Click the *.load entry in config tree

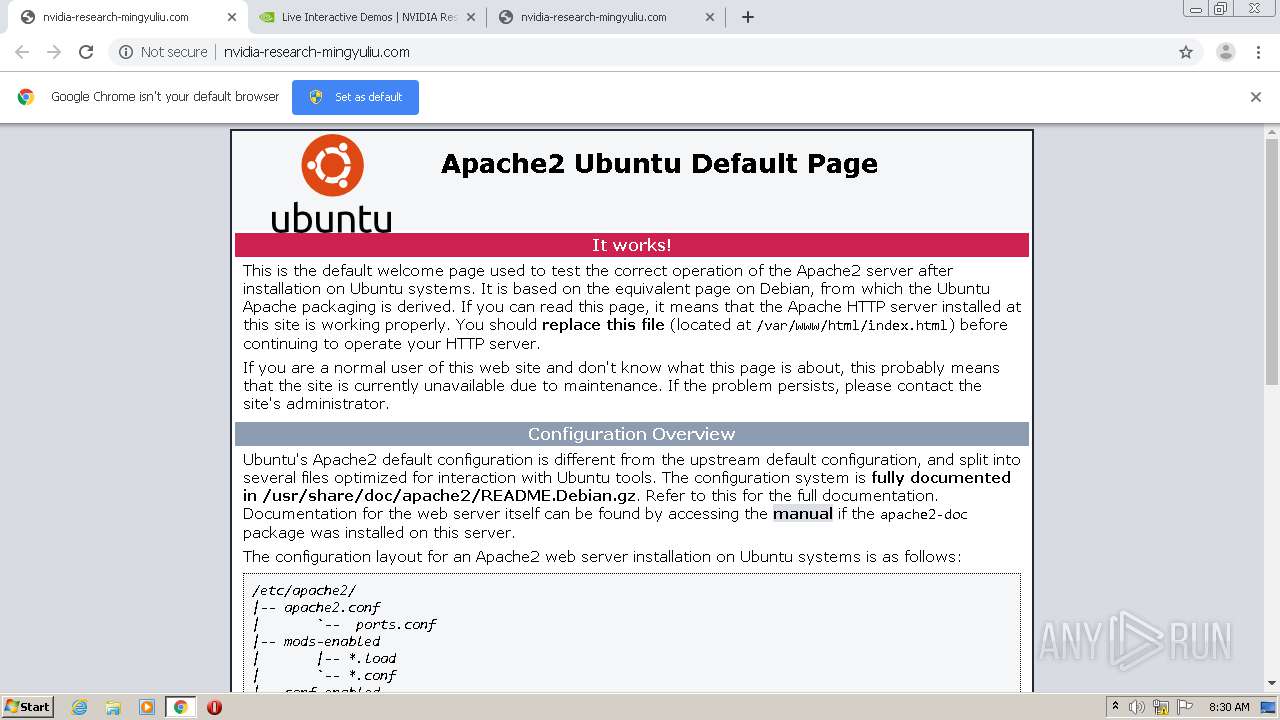tap(372, 659)
